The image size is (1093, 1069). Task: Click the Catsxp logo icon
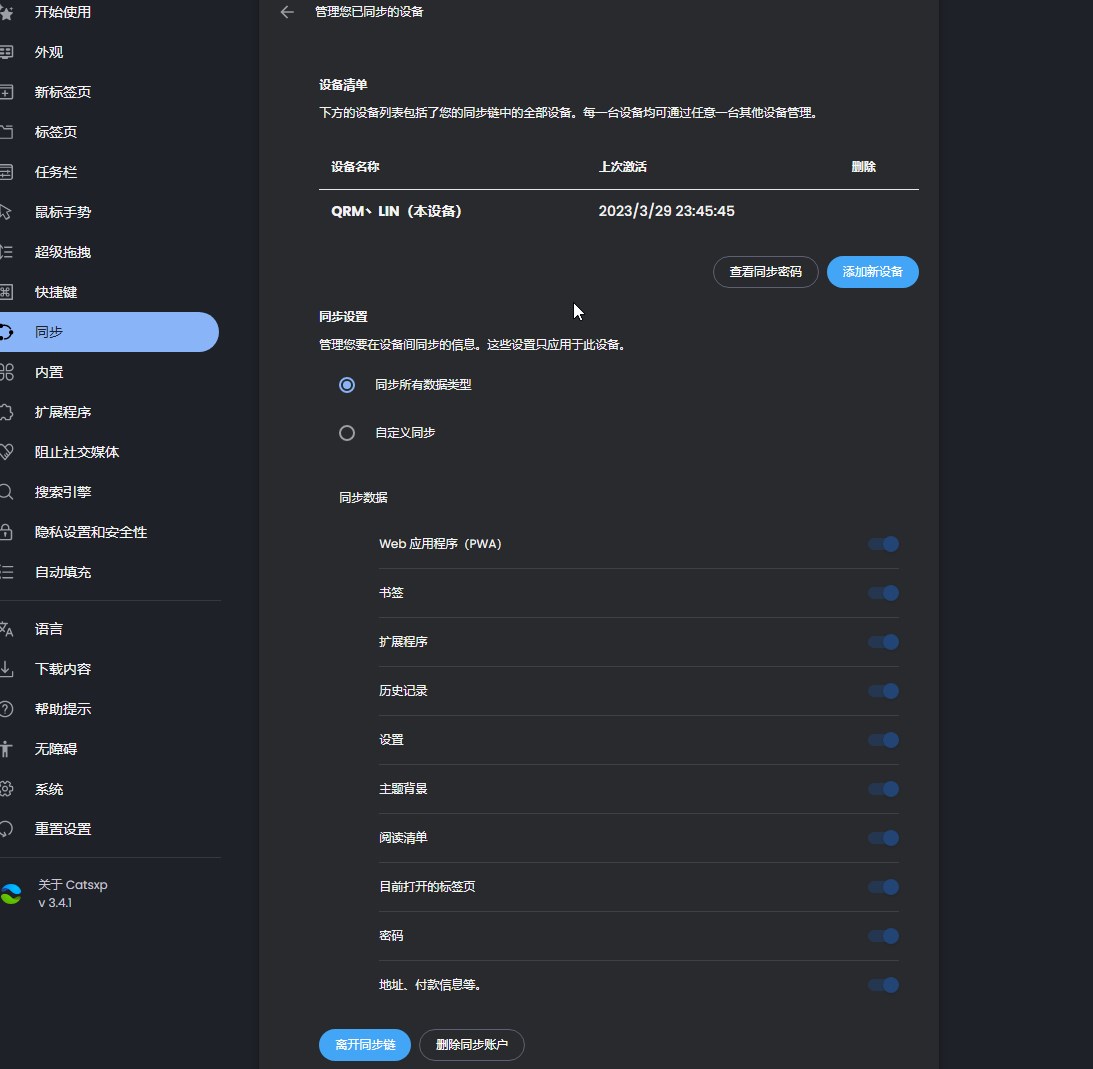pos(11,894)
